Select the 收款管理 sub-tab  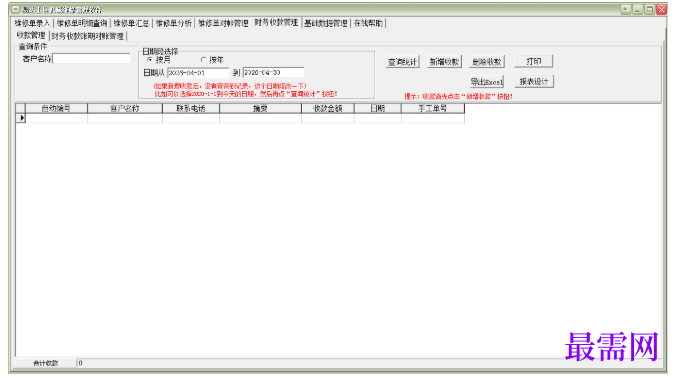(31, 35)
